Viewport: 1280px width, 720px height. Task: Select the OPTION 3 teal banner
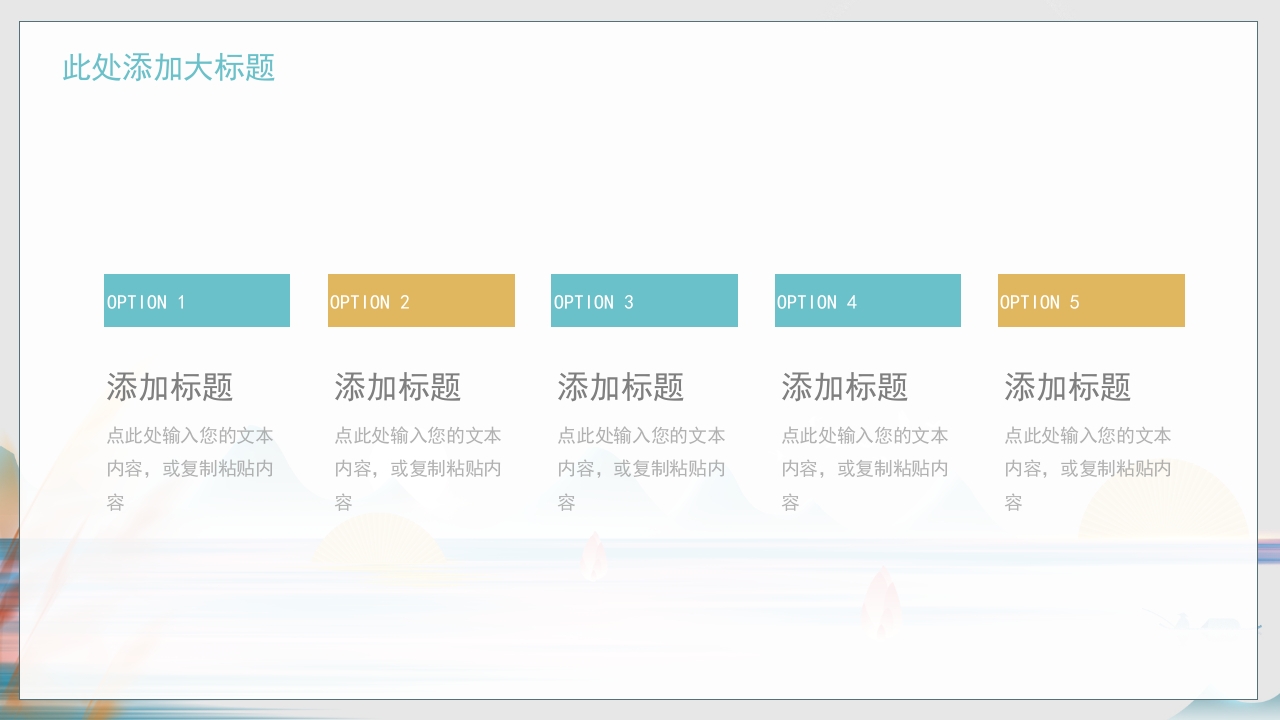click(644, 300)
